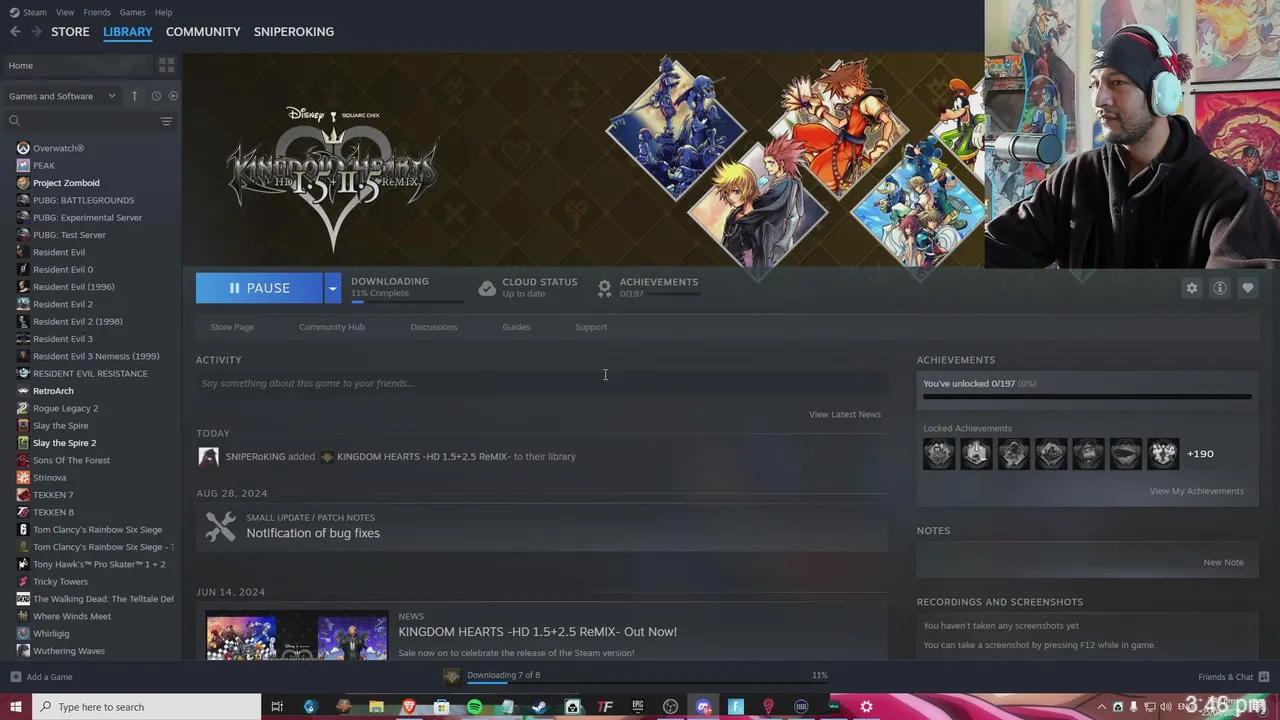Click the cloud status icon
The width and height of the screenshot is (1280, 720).
click(x=487, y=288)
